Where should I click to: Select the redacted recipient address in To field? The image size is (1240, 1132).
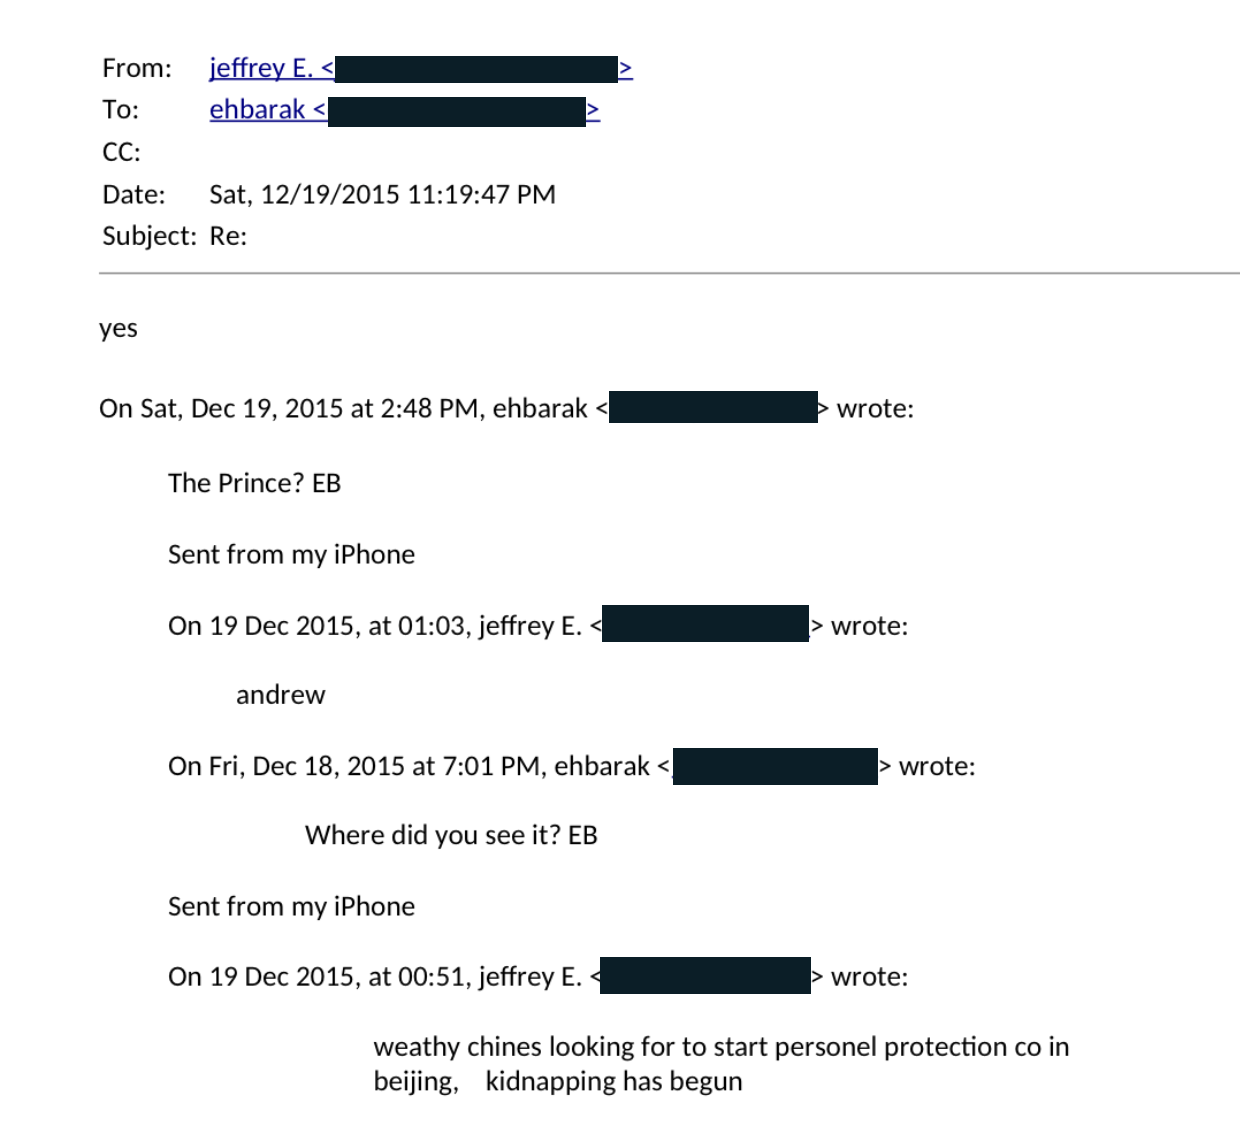457,111
